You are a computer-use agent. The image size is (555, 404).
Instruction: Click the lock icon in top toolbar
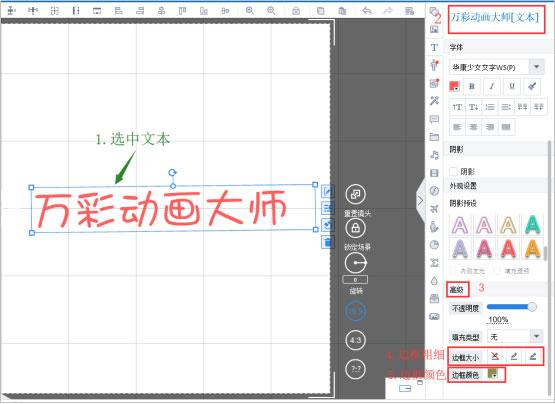pyautogui.click(x=296, y=11)
